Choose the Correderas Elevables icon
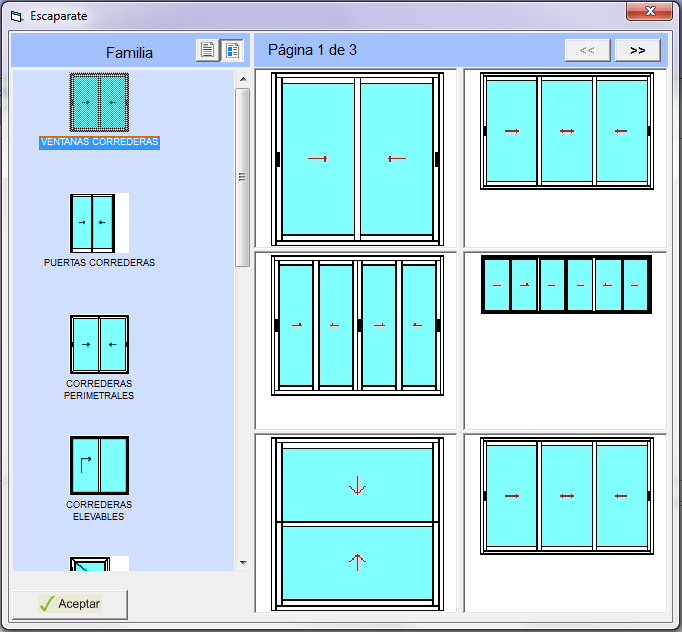 99,466
